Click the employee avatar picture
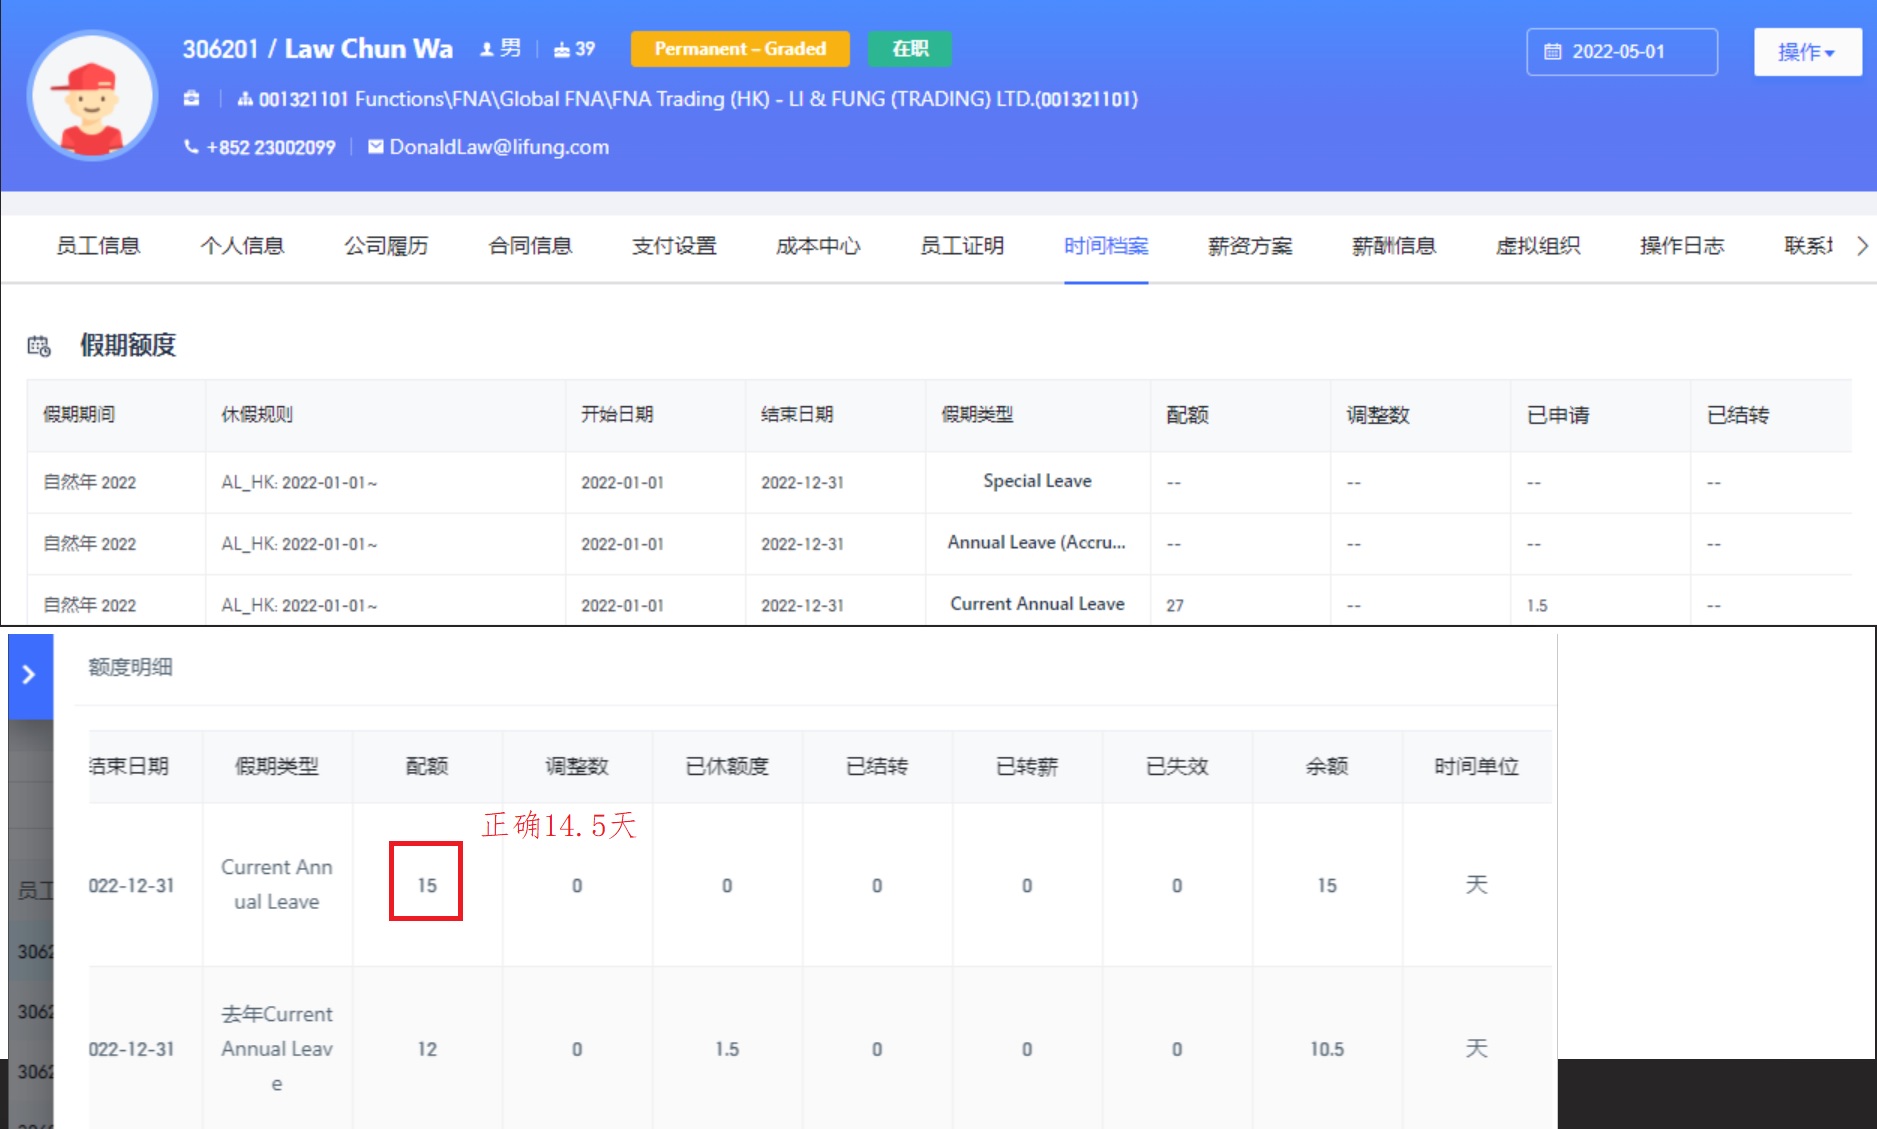1877x1129 pixels. pos(92,97)
